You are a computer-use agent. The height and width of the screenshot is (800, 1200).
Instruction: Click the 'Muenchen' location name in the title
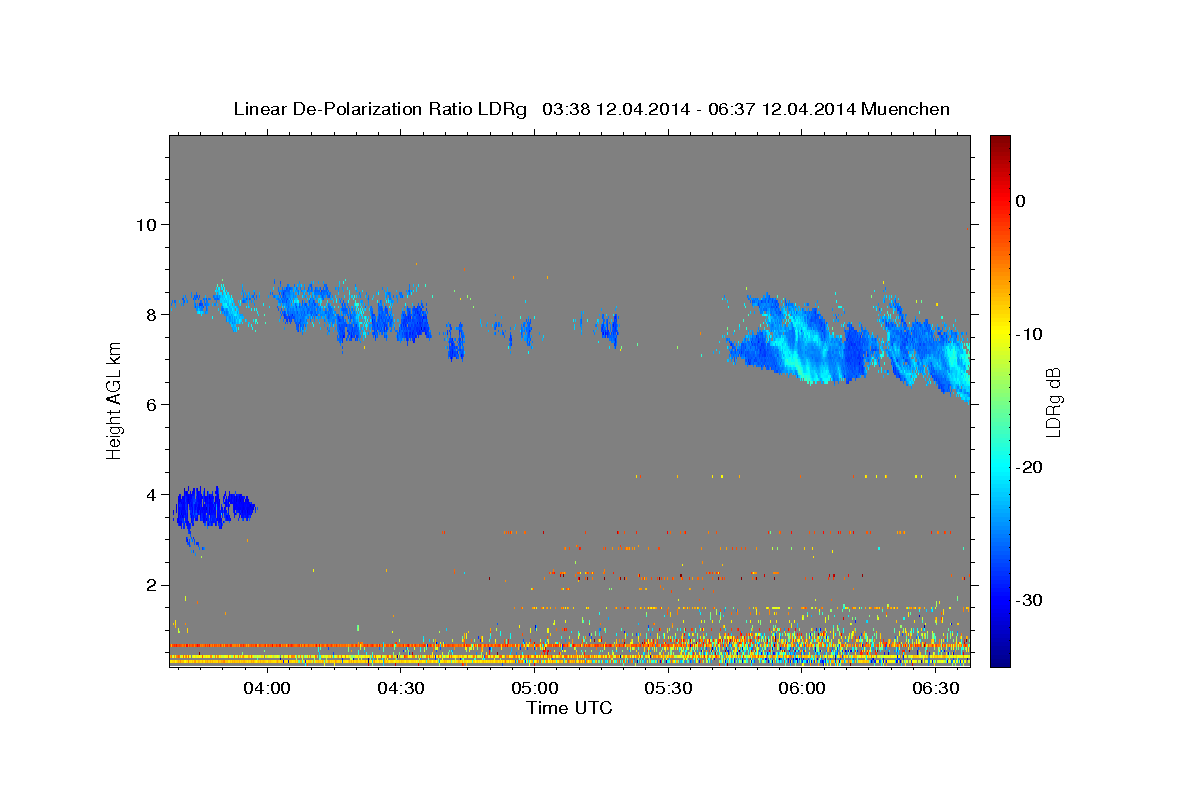click(906, 109)
